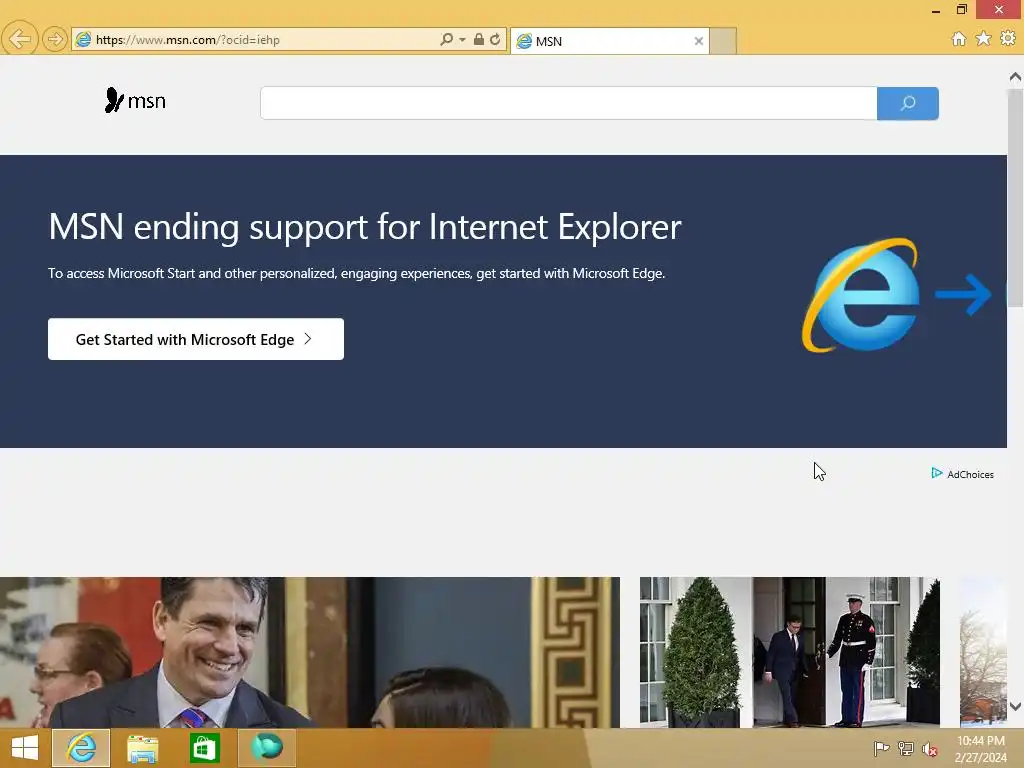Viewport: 1024px width, 768px height.
Task: Click the browser Forward arrow button
Action: pyautogui.click(x=55, y=39)
